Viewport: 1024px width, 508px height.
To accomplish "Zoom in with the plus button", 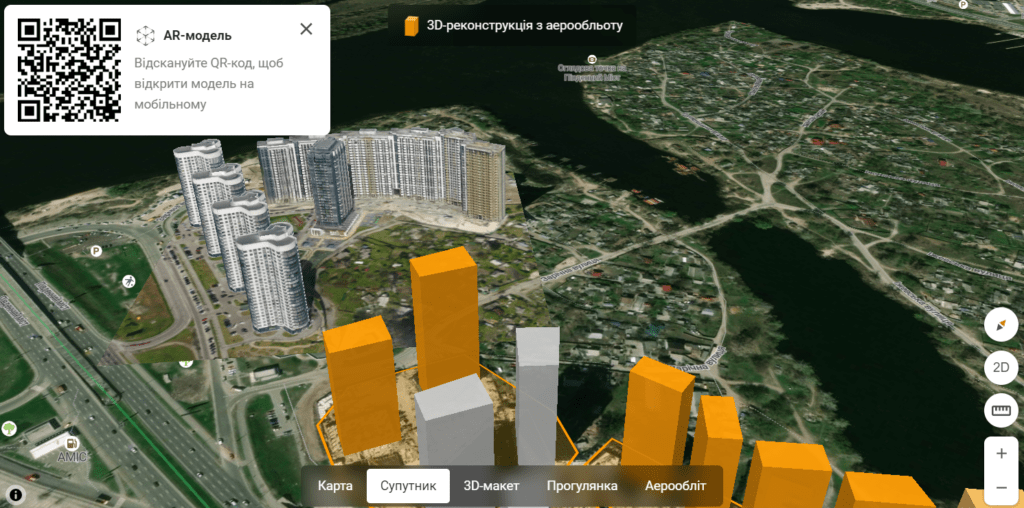I will [x=1001, y=453].
